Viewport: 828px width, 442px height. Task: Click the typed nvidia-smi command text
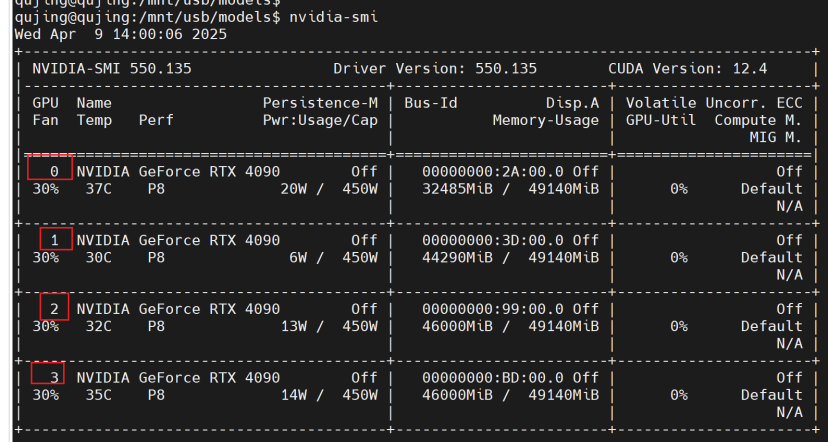[x=334, y=17]
